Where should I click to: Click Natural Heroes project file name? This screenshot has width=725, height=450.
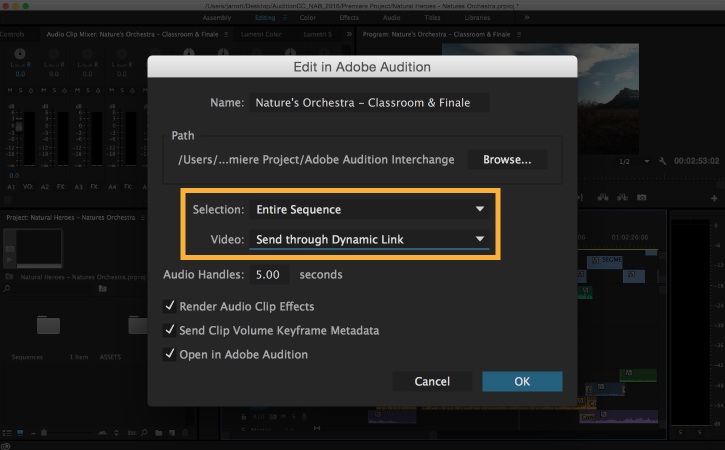[83, 277]
